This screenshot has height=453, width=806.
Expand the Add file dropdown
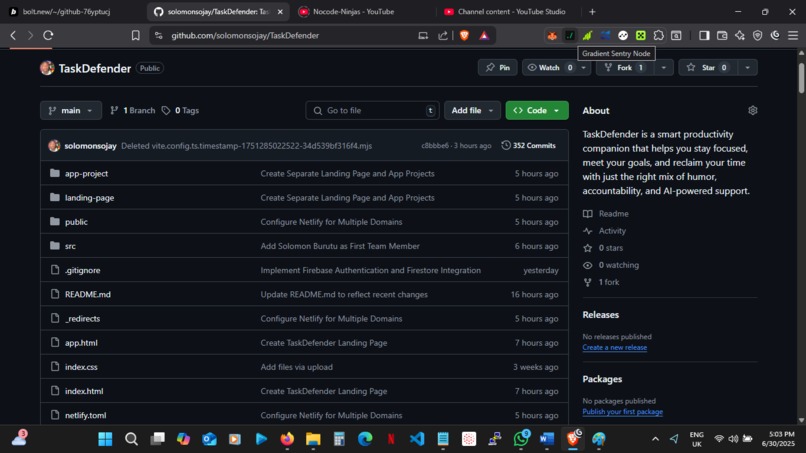[x=472, y=111]
